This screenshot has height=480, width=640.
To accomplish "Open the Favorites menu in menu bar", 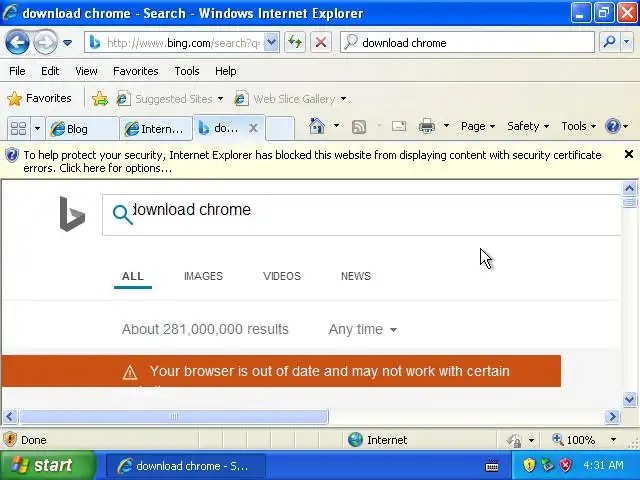I will [x=136, y=71].
